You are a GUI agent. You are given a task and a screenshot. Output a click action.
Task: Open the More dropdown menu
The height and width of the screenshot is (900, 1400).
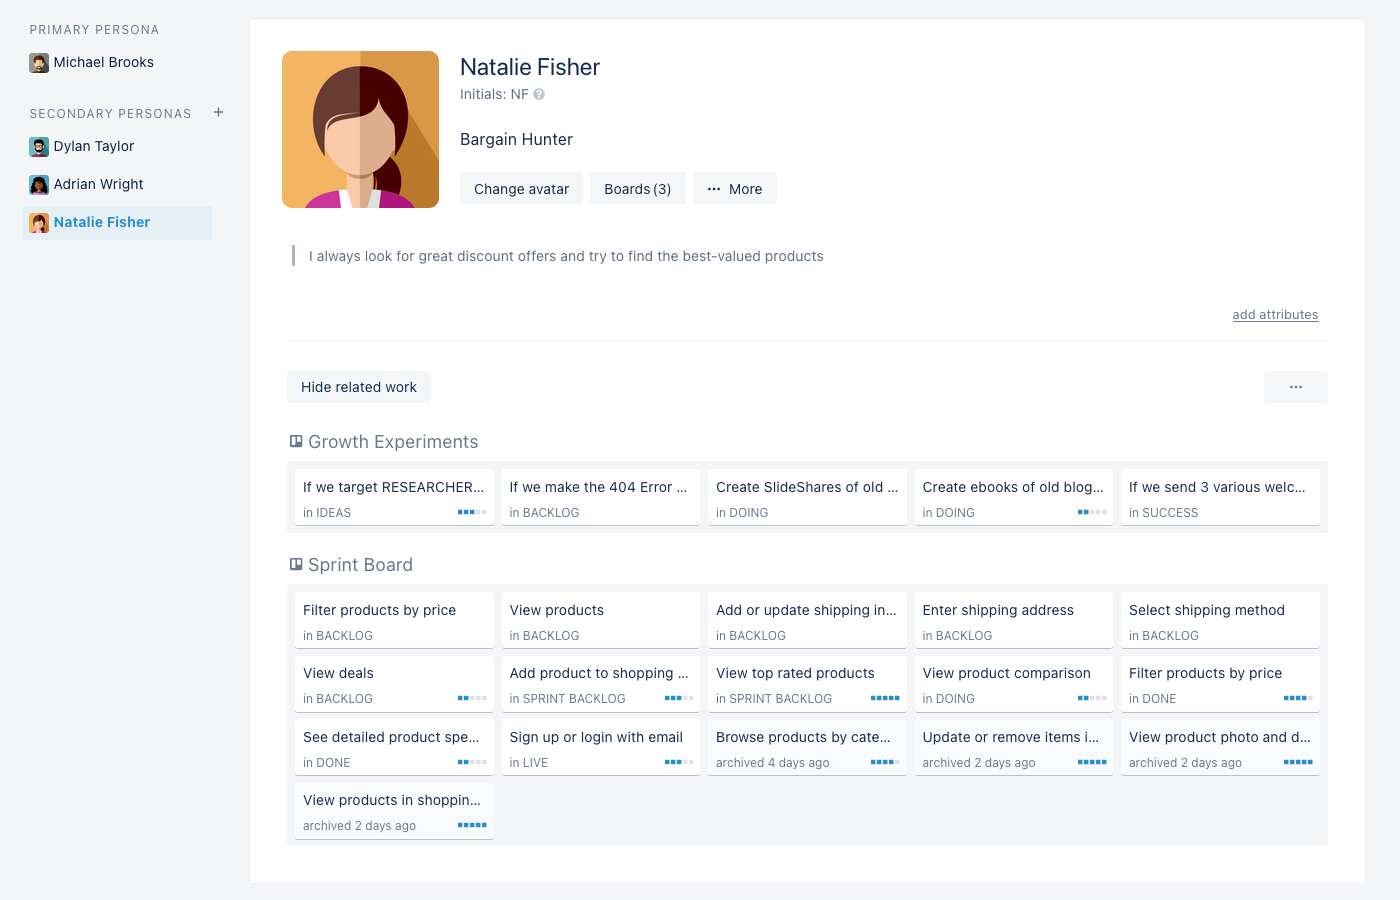pos(735,188)
